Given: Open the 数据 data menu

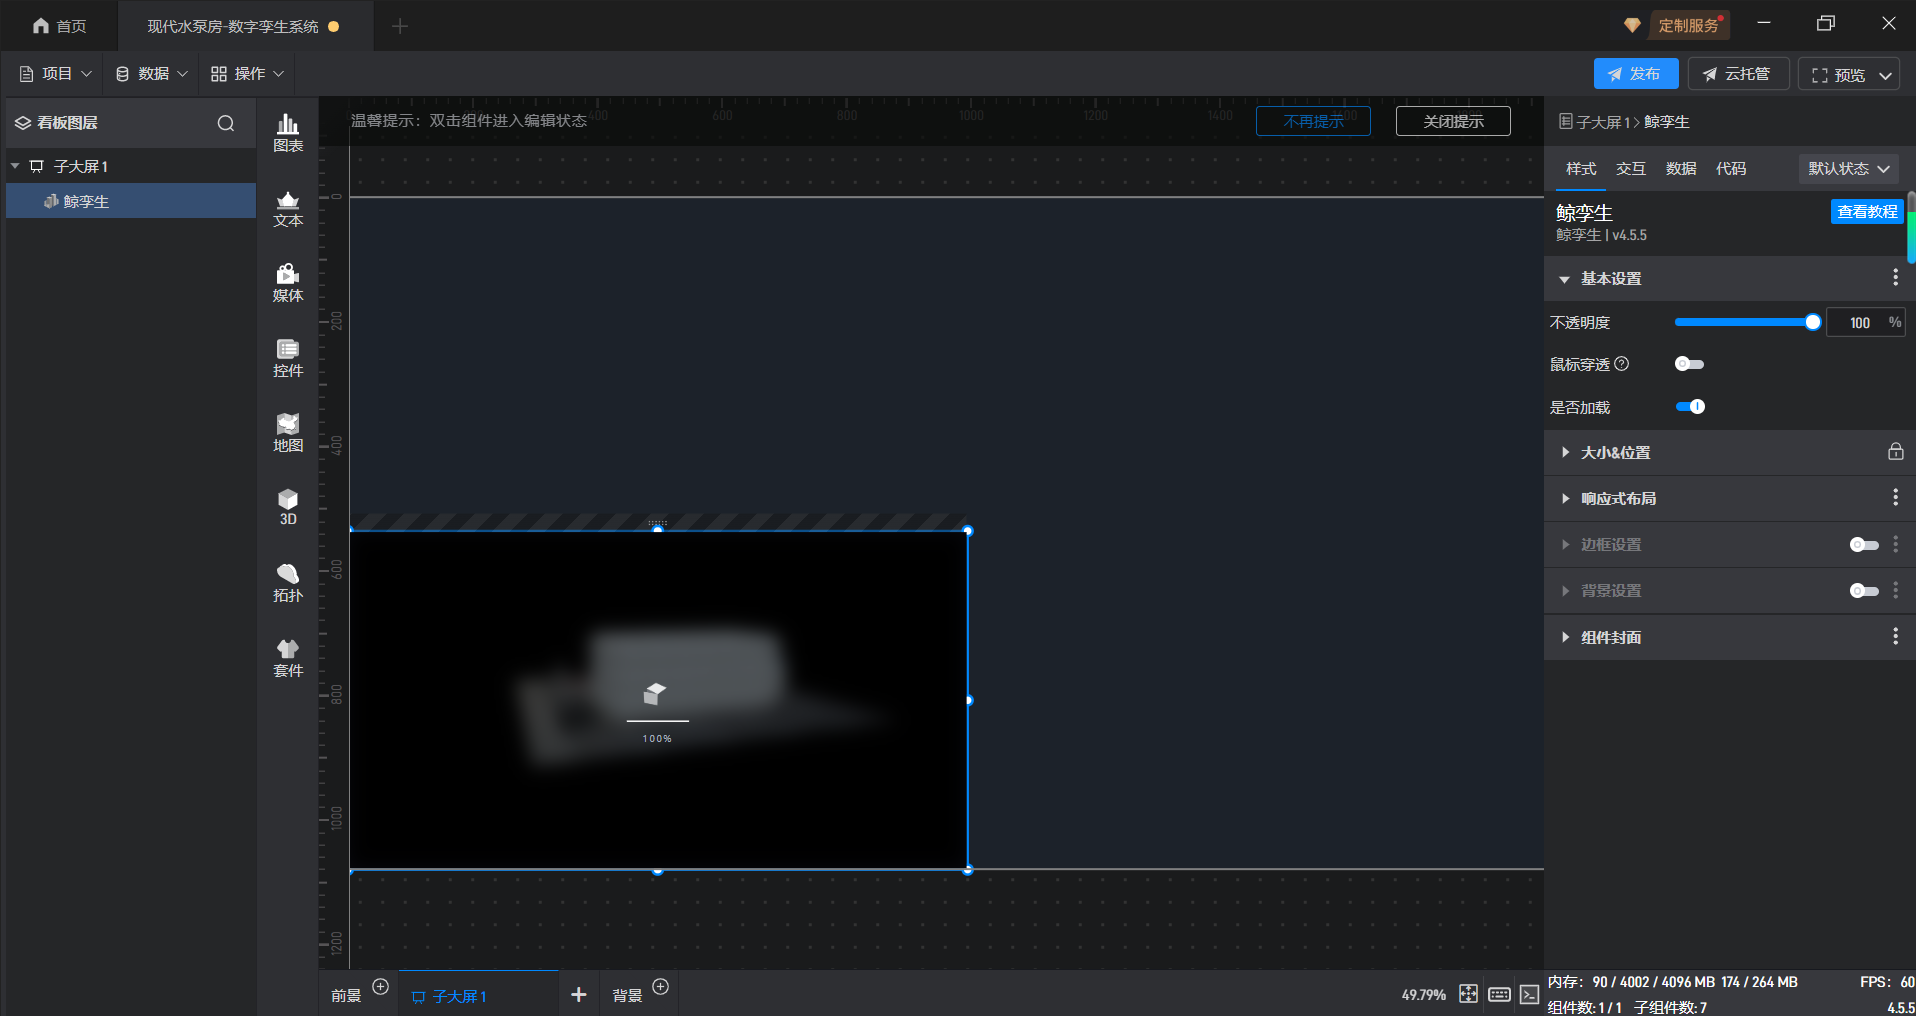Looking at the screenshot, I should (x=152, y=74).
